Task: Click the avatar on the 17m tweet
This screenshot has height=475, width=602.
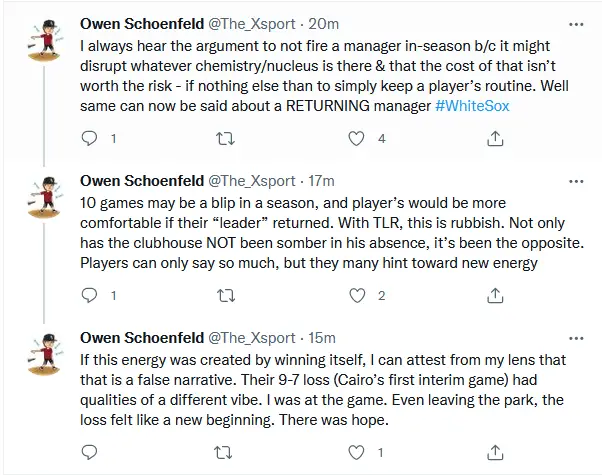Action: click(x=41, y=199)
